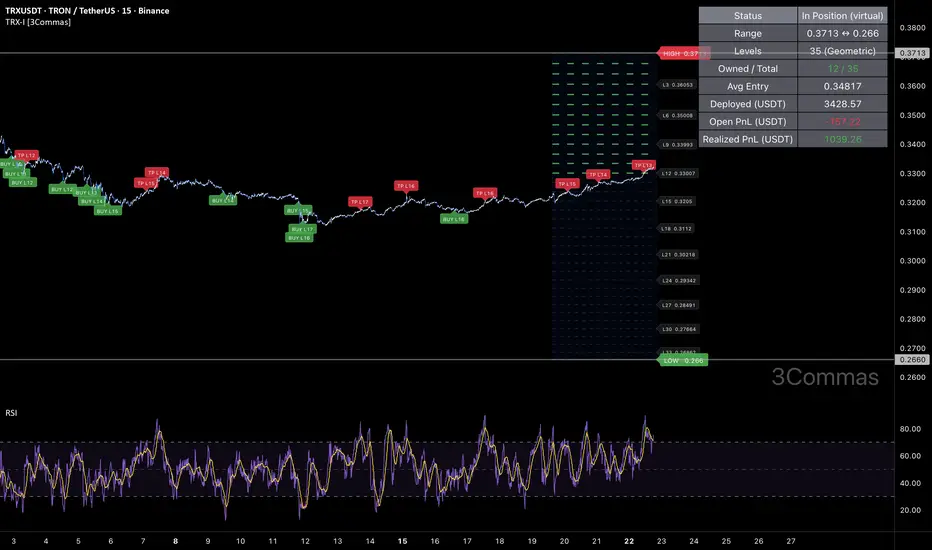This screenshot has width=932, height=550.
Task: Select the L3 0.36053 grid level label
Action: pos(678,85)
